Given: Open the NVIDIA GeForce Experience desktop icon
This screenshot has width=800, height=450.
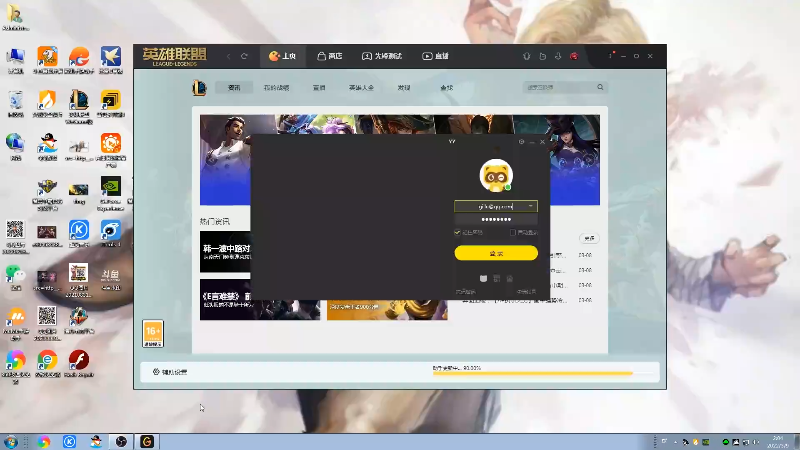Looking at the screenshot, I should (110, 193).
